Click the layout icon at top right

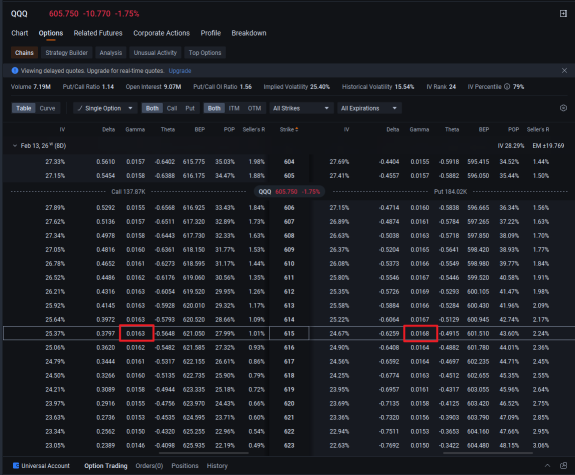click(x=563, y=14)
